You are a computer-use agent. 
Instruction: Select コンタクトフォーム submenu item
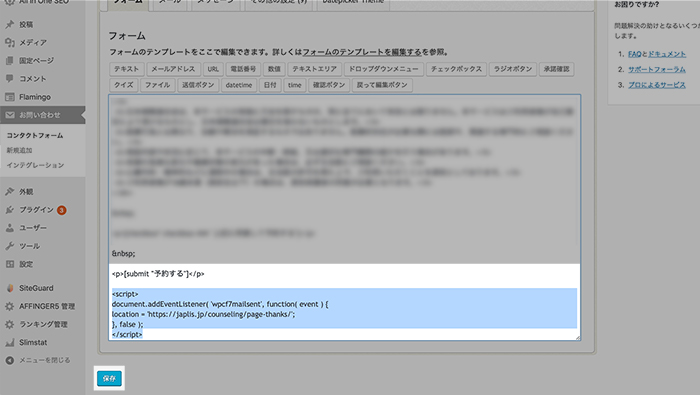point(35,135)
